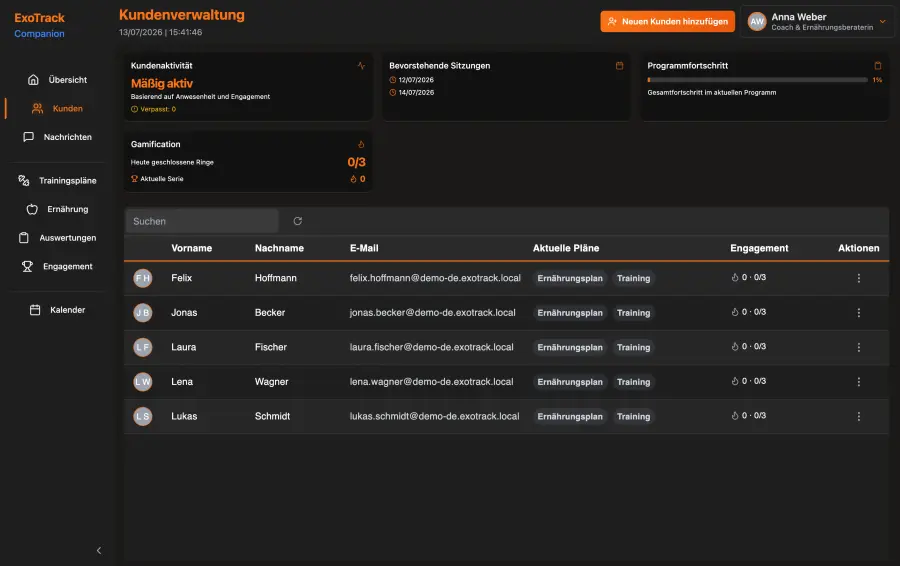Click Felix Hoffmann's FH avatar
This screenshot has height=566, width=900.
[x=143, y=278]
